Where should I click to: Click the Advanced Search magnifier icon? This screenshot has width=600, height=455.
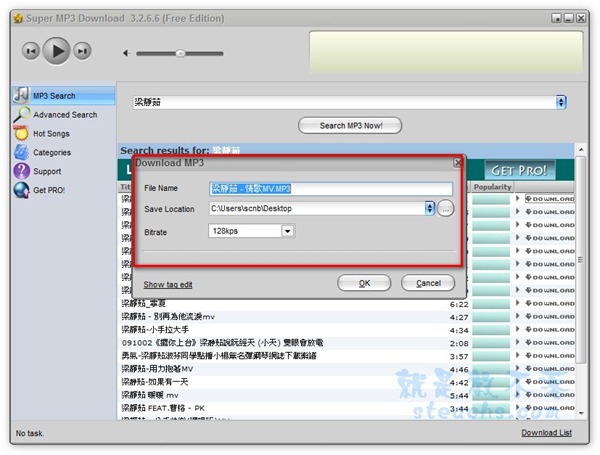[21, 114]
